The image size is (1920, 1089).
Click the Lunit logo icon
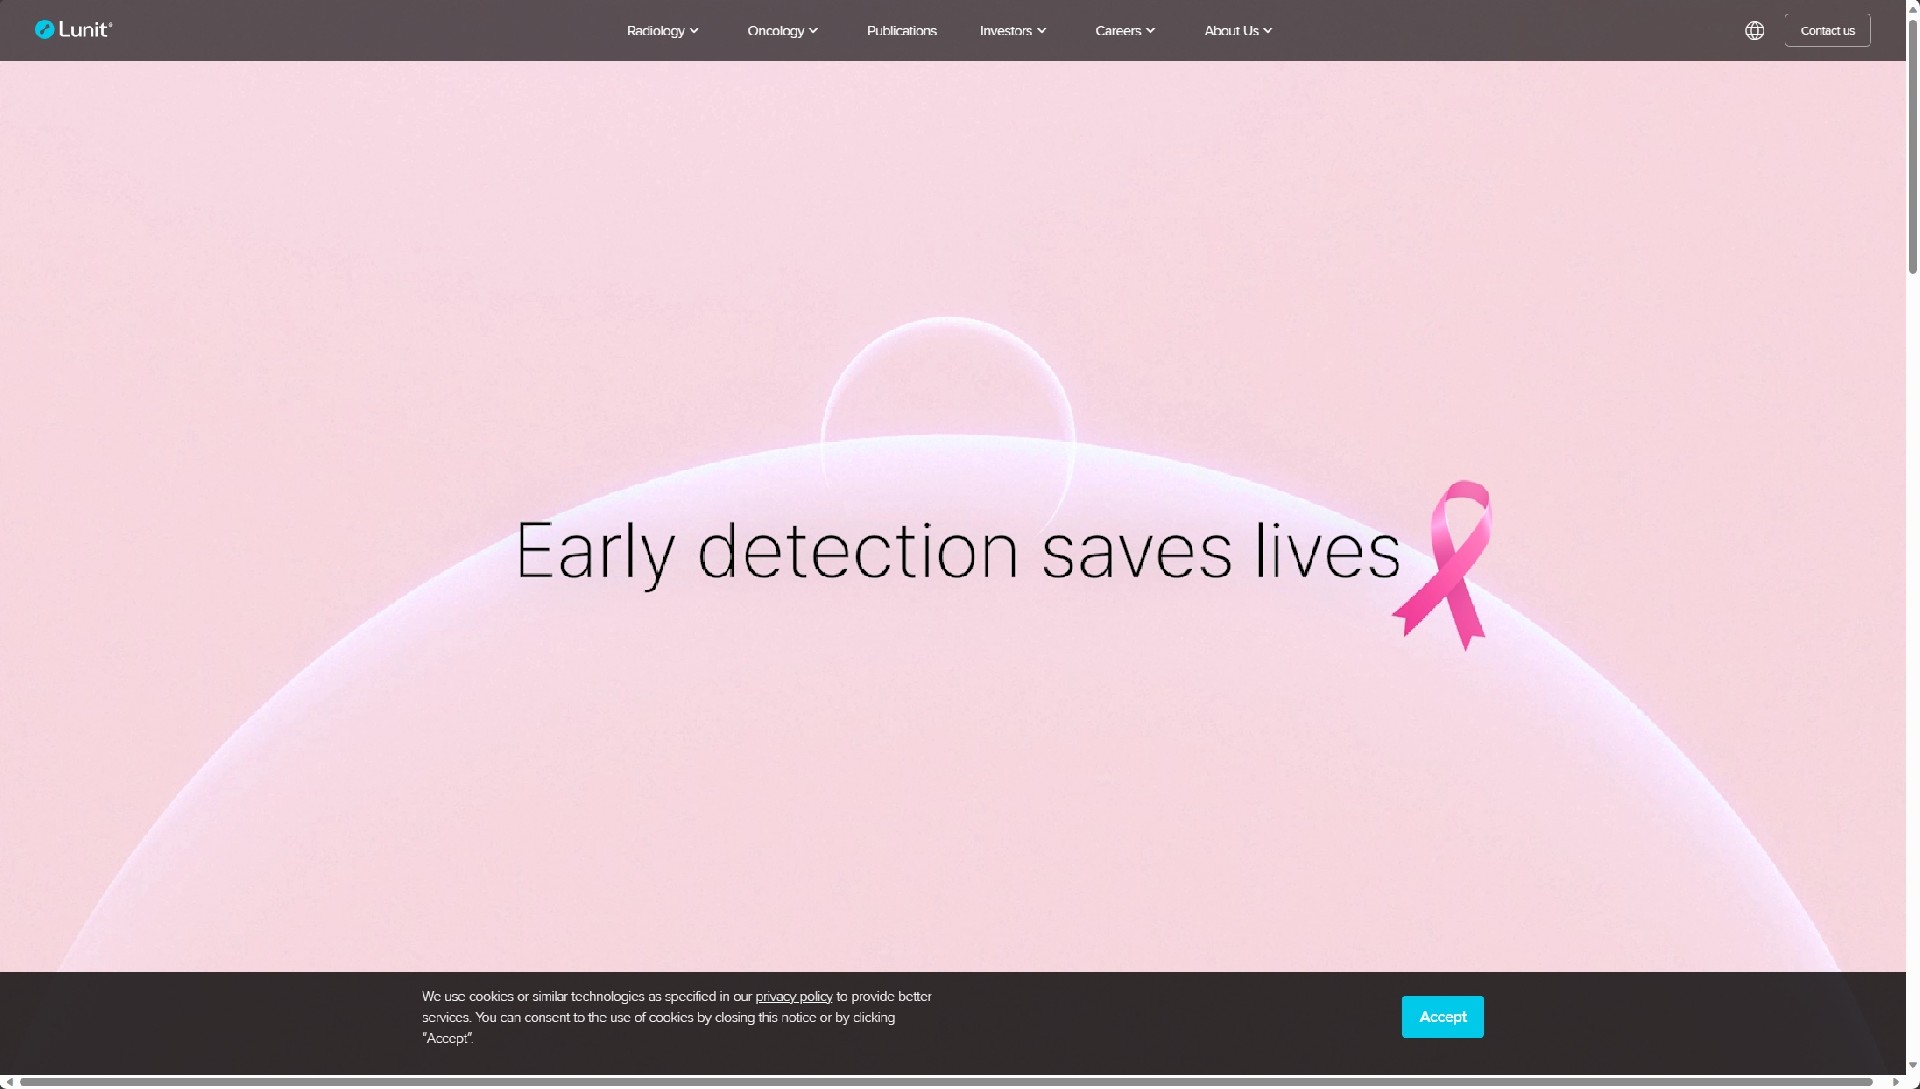(44, 30)
